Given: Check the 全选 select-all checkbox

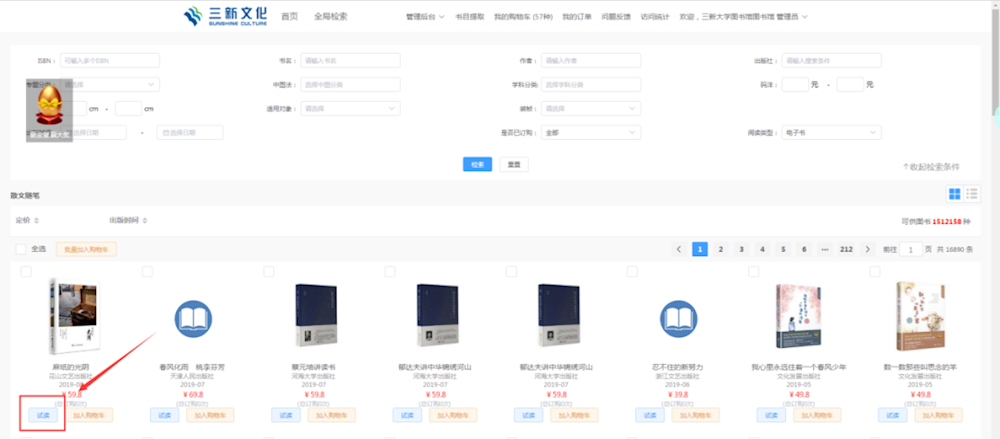Looking at the screenshot, I should [x=22, y=249].
